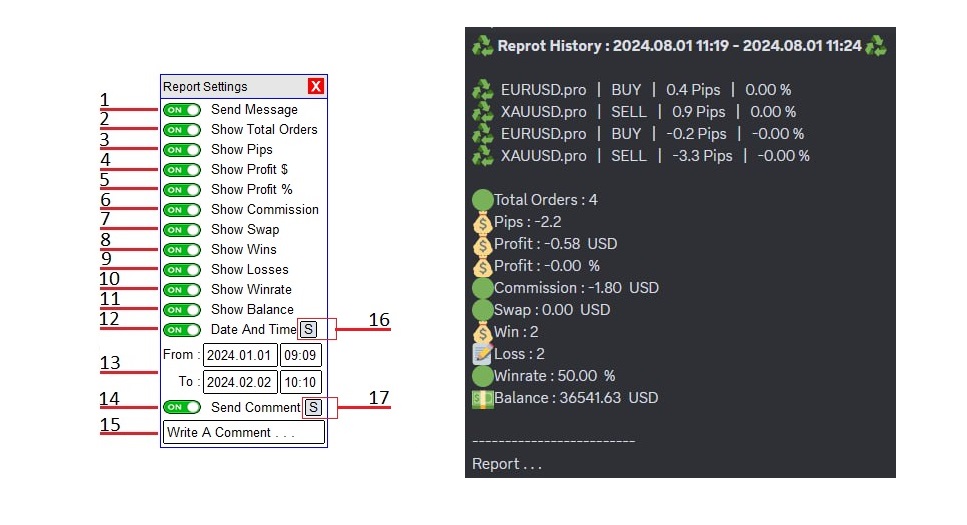Click the To time field 10:10
This screenshot has width=967, height=525.
[x=300, y=382]
